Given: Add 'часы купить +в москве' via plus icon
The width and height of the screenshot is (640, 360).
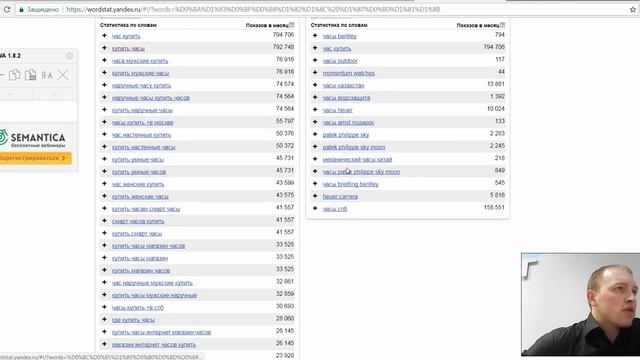Looking at the screenshot, I should point(104,122).
